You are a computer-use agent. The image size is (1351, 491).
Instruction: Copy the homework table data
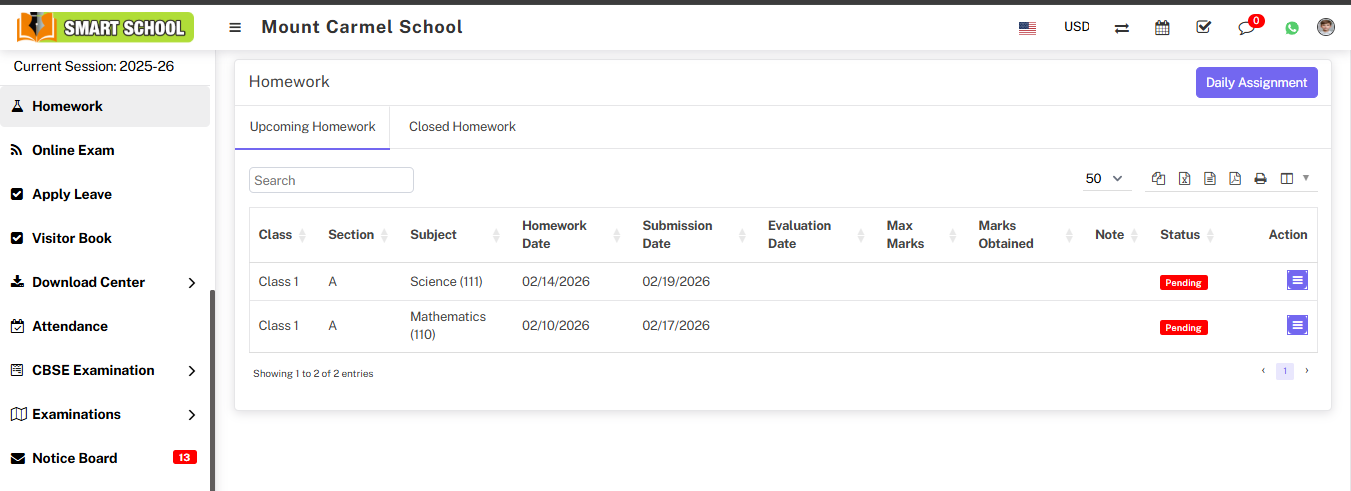coord(1158,179)
